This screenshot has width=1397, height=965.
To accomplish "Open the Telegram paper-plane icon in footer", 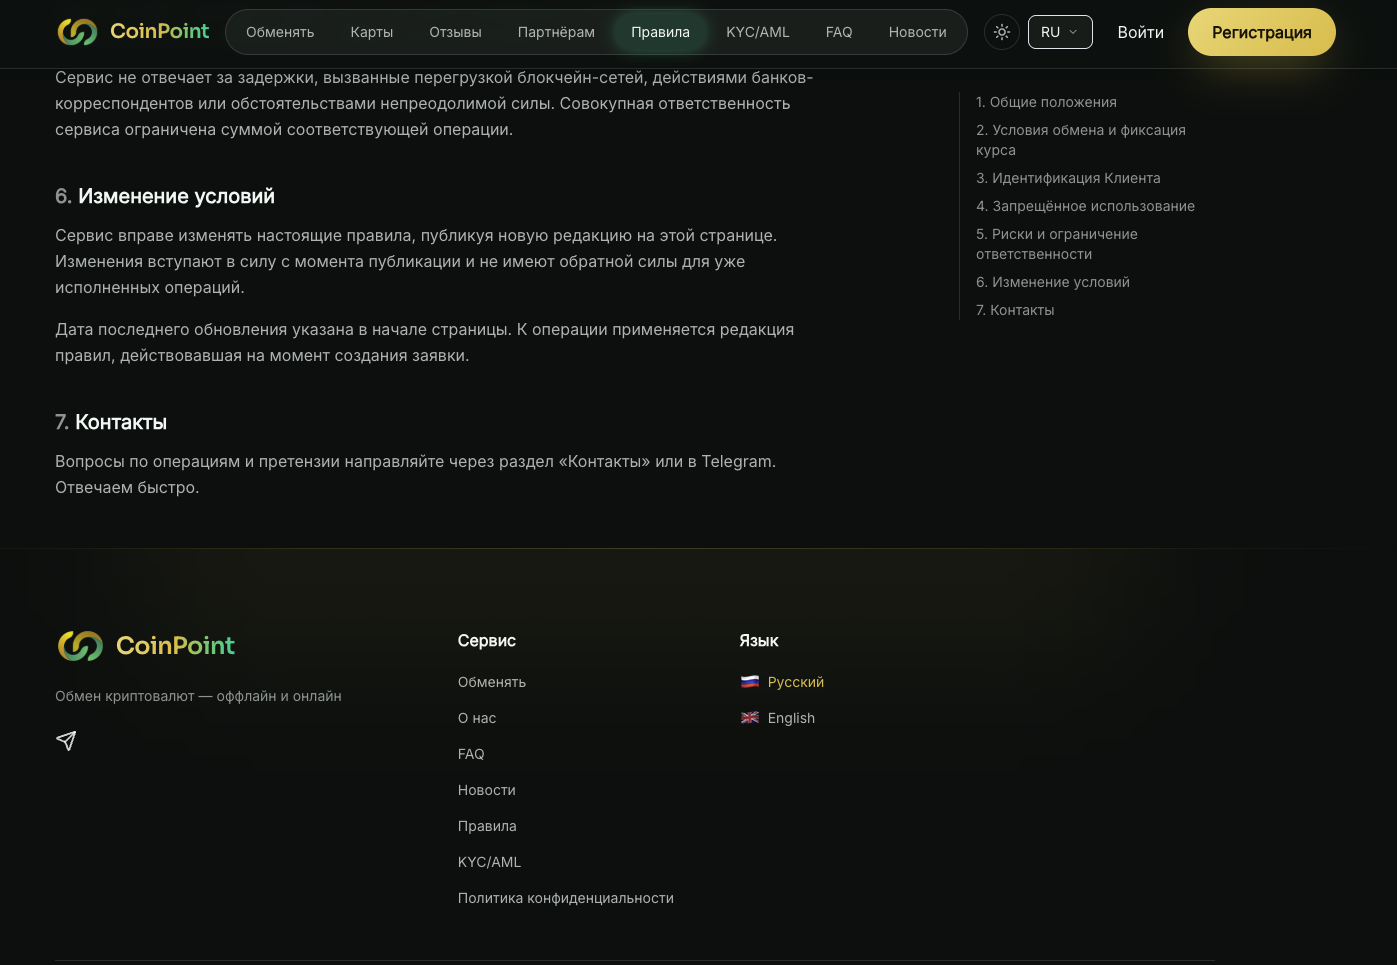I will click(66, 740).
